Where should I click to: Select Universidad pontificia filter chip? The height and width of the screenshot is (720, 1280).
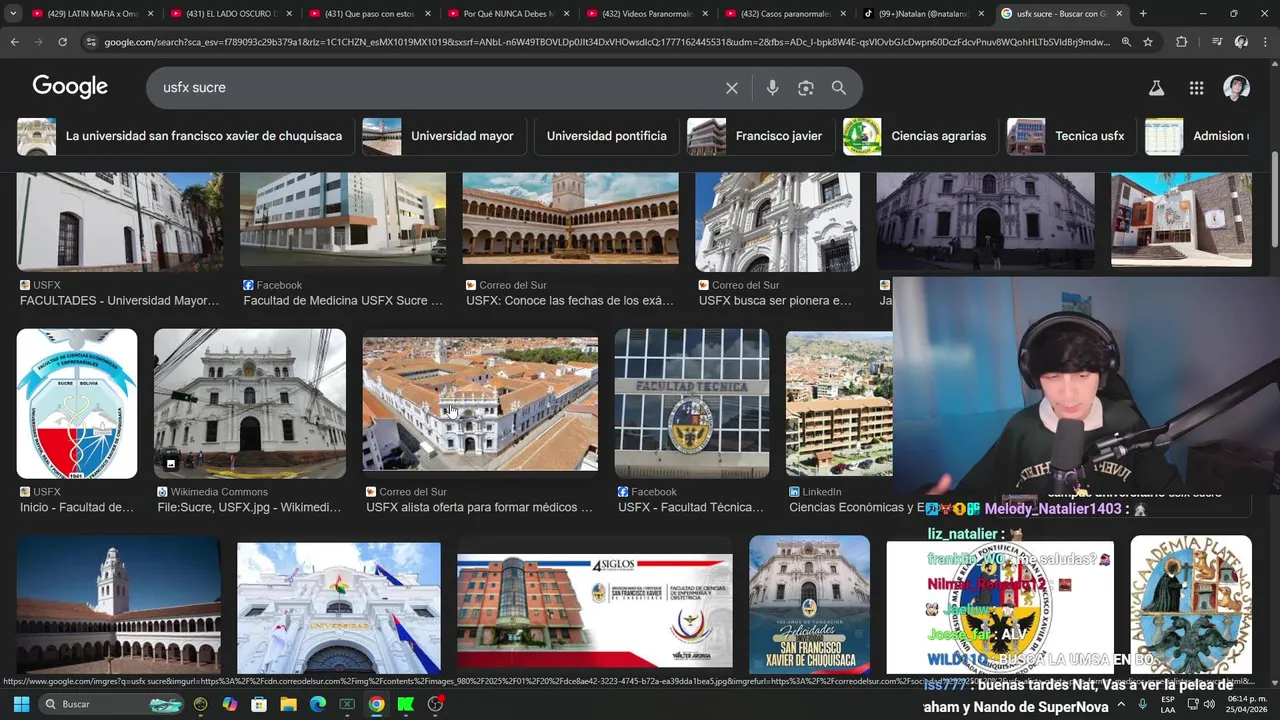[606, 136]
